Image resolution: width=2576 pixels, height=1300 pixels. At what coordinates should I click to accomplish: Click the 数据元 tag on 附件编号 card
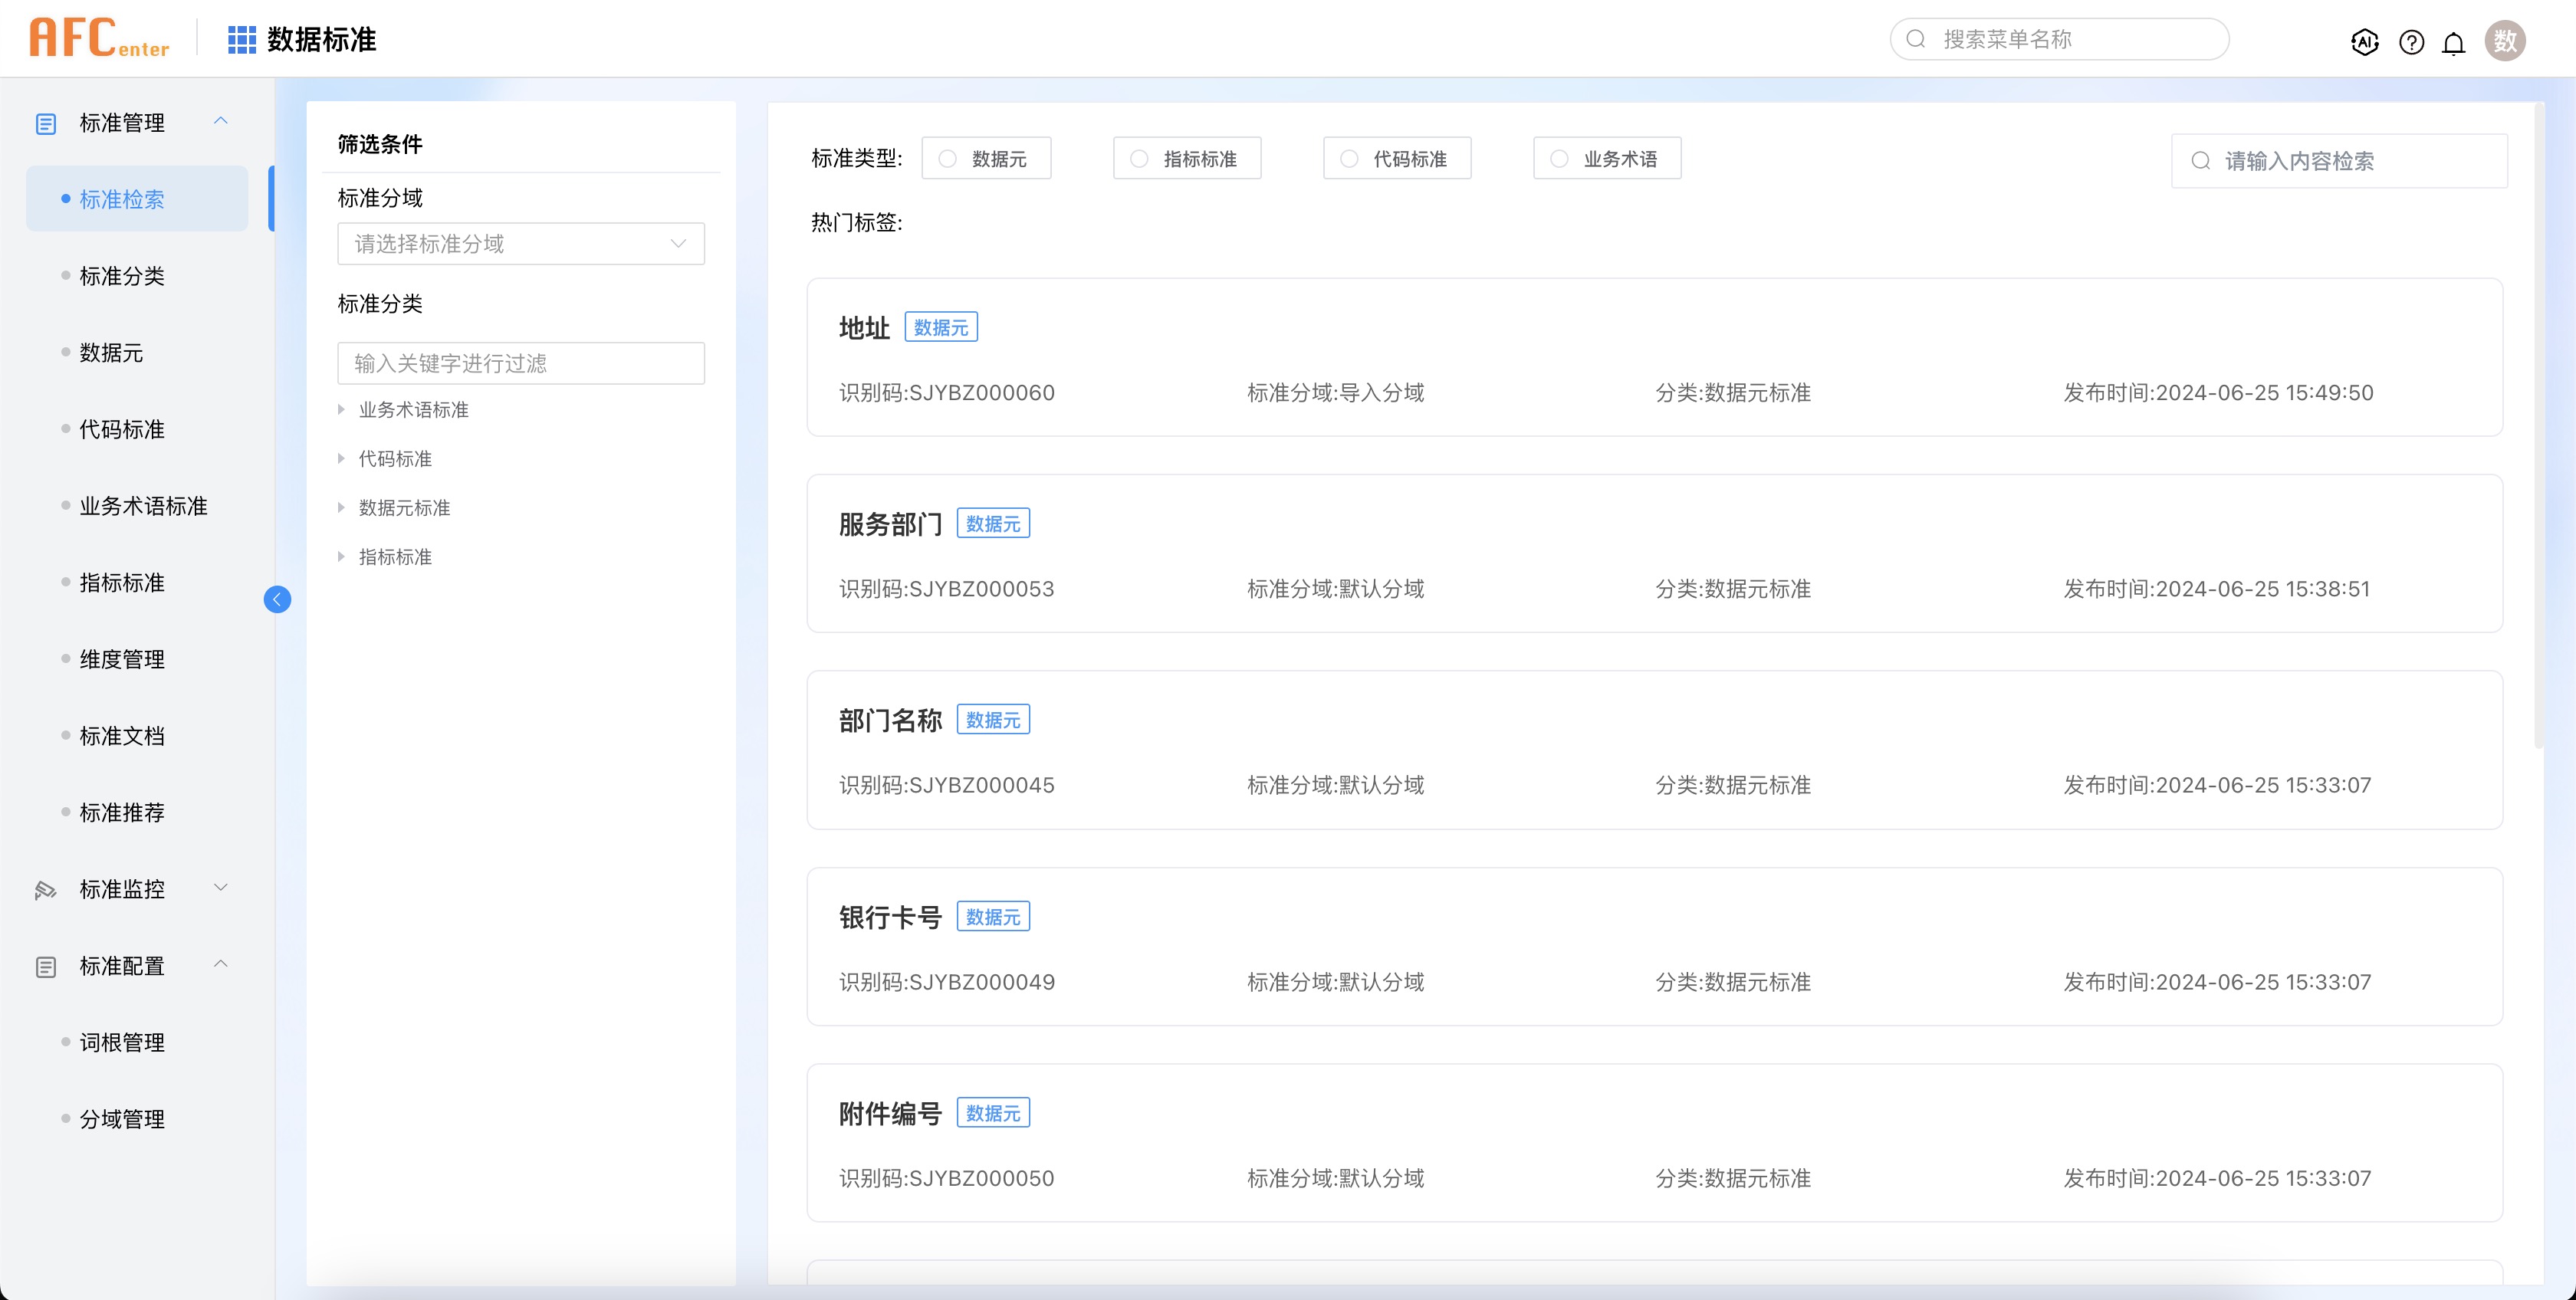point(993,1112)
